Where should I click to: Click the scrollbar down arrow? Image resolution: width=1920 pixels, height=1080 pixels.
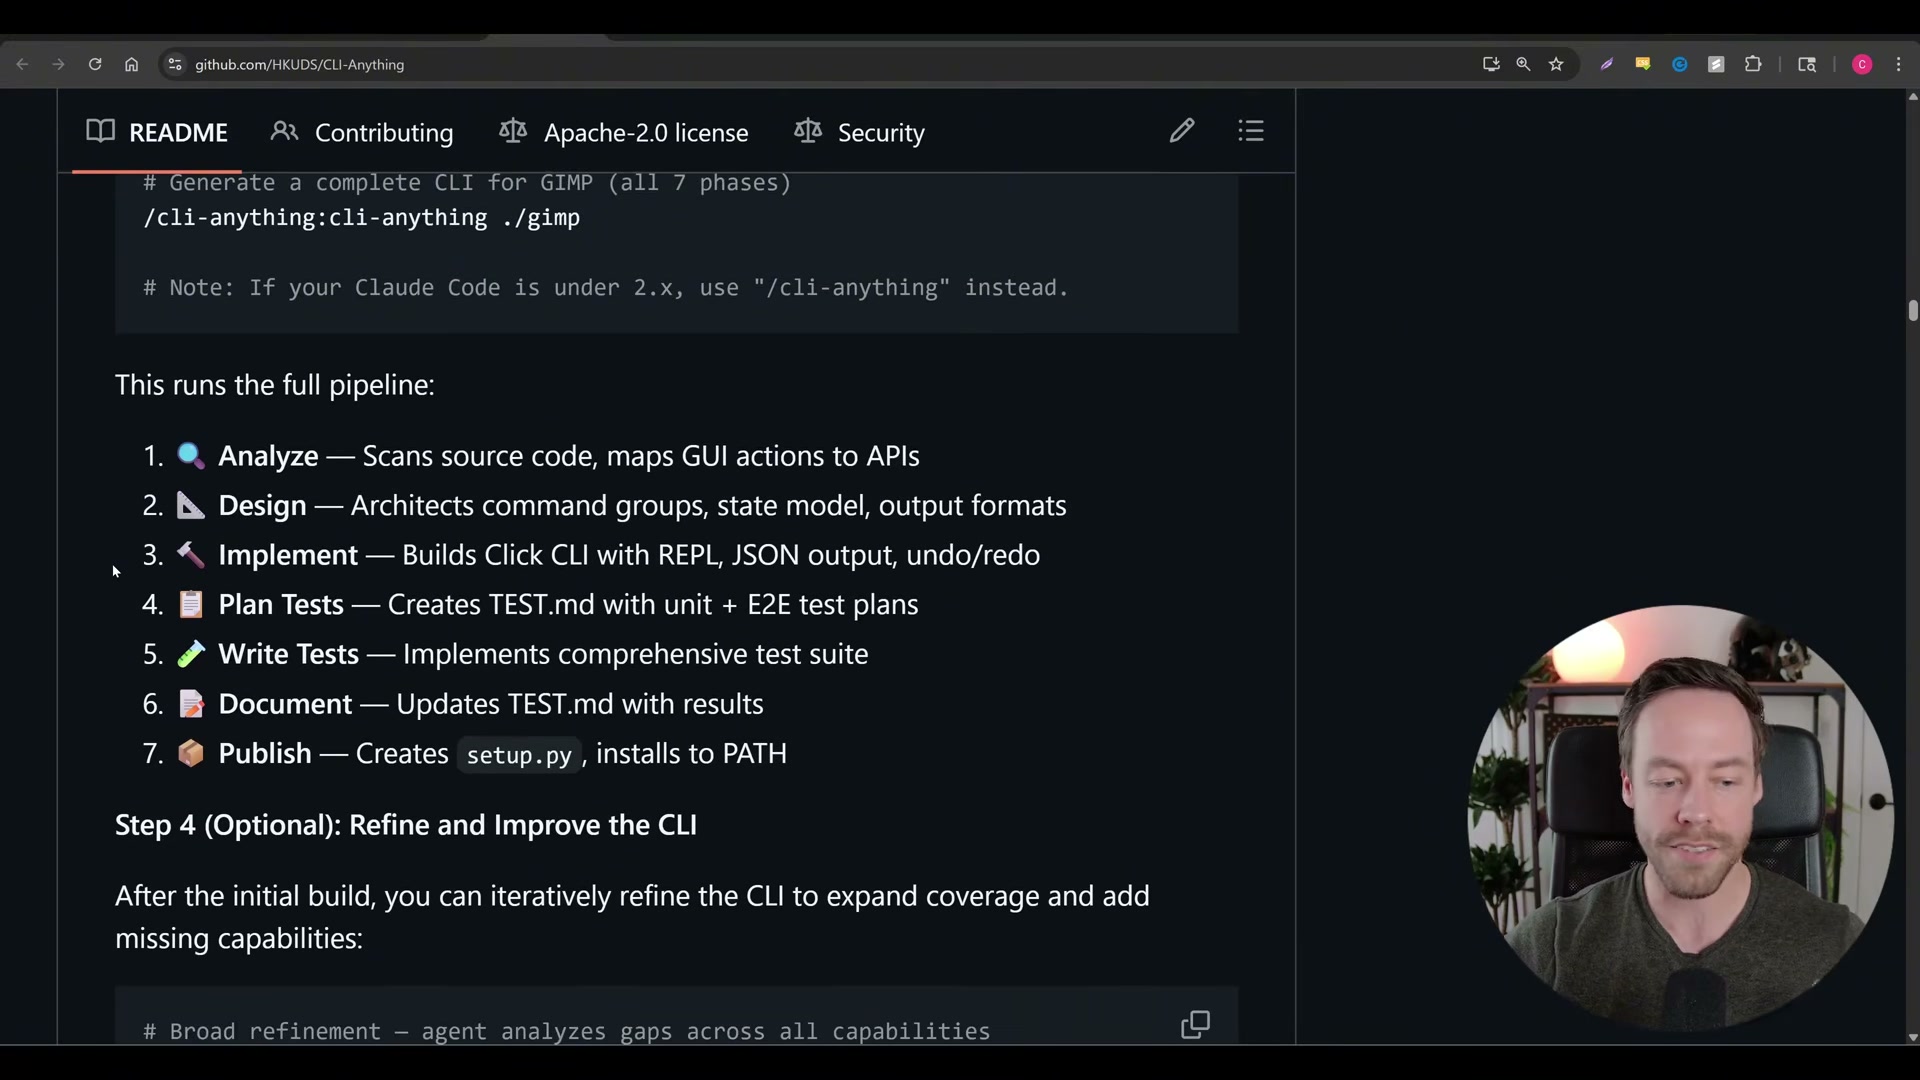[x=1912, y=1038]
